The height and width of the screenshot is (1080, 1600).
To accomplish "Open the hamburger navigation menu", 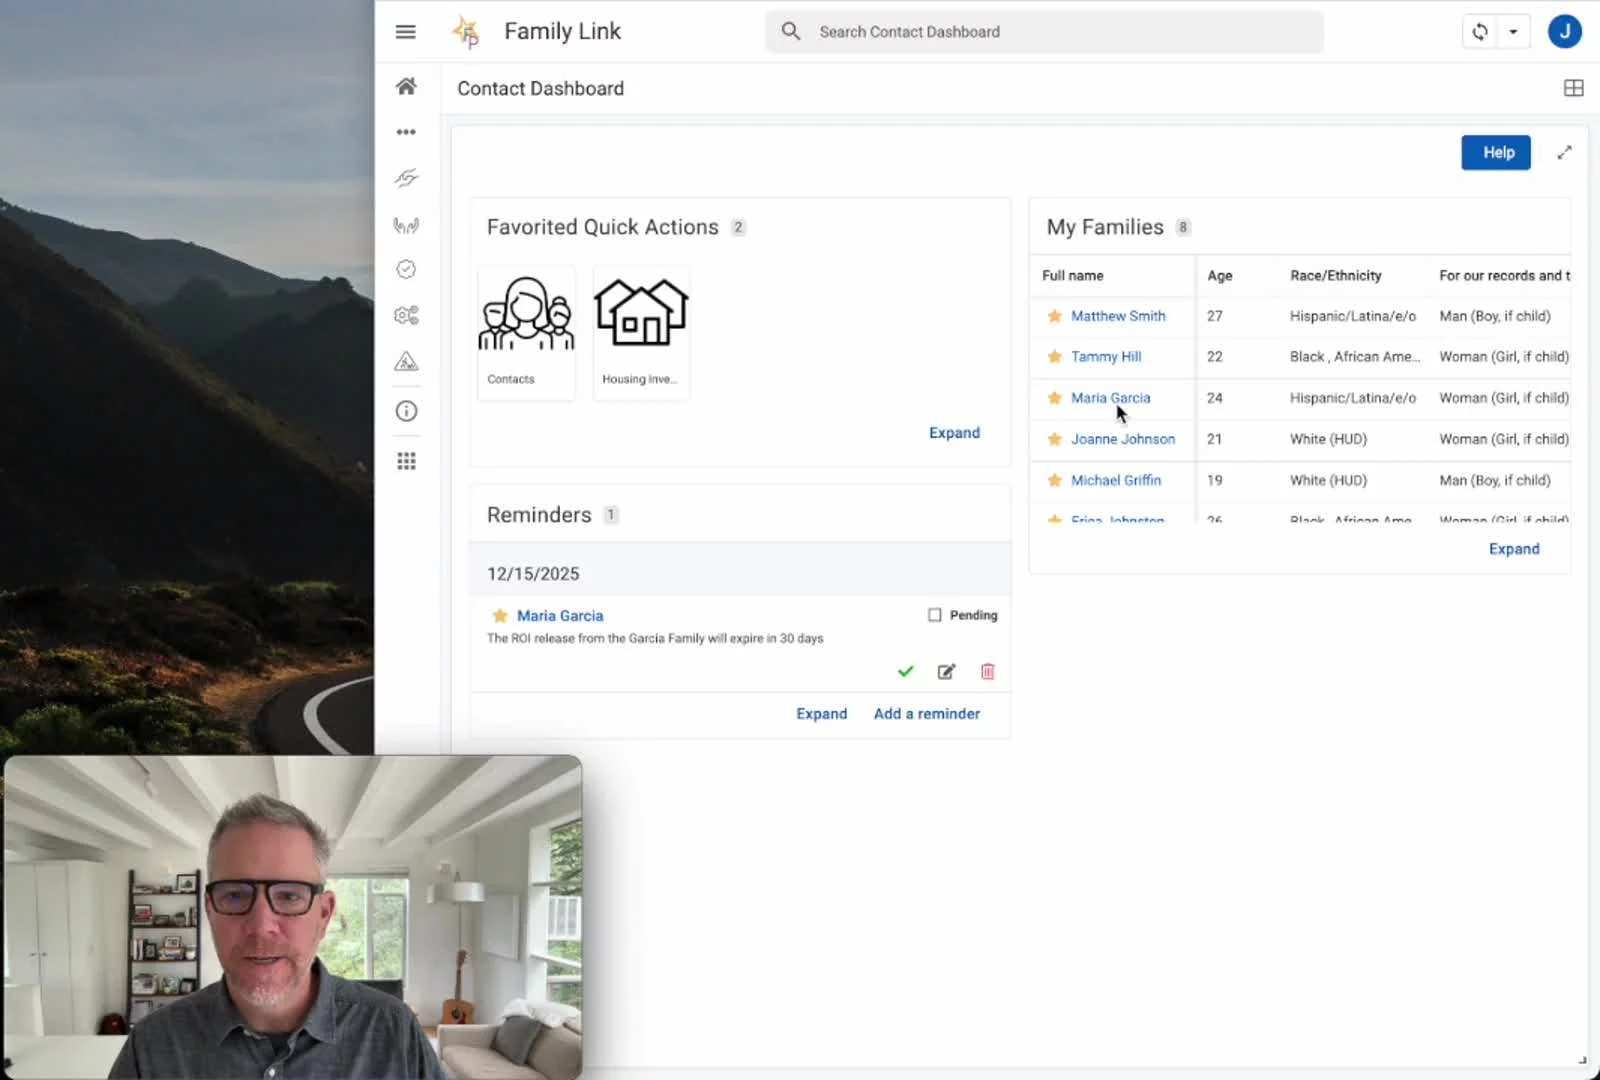I will point(405,32).
